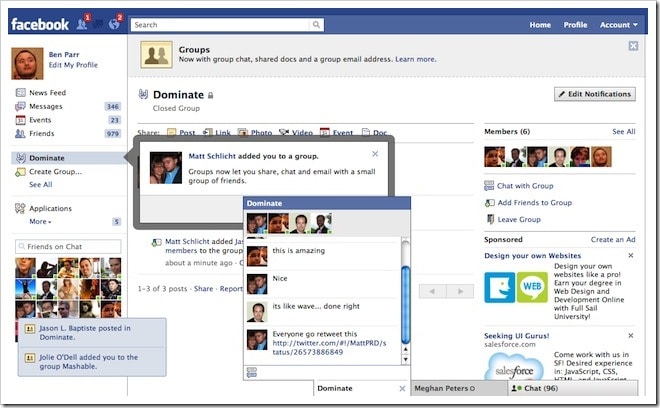Viewport: 660px width, 408px height.
Task: Open Jolie O'Dell added you notification
Action: point(92,362)
